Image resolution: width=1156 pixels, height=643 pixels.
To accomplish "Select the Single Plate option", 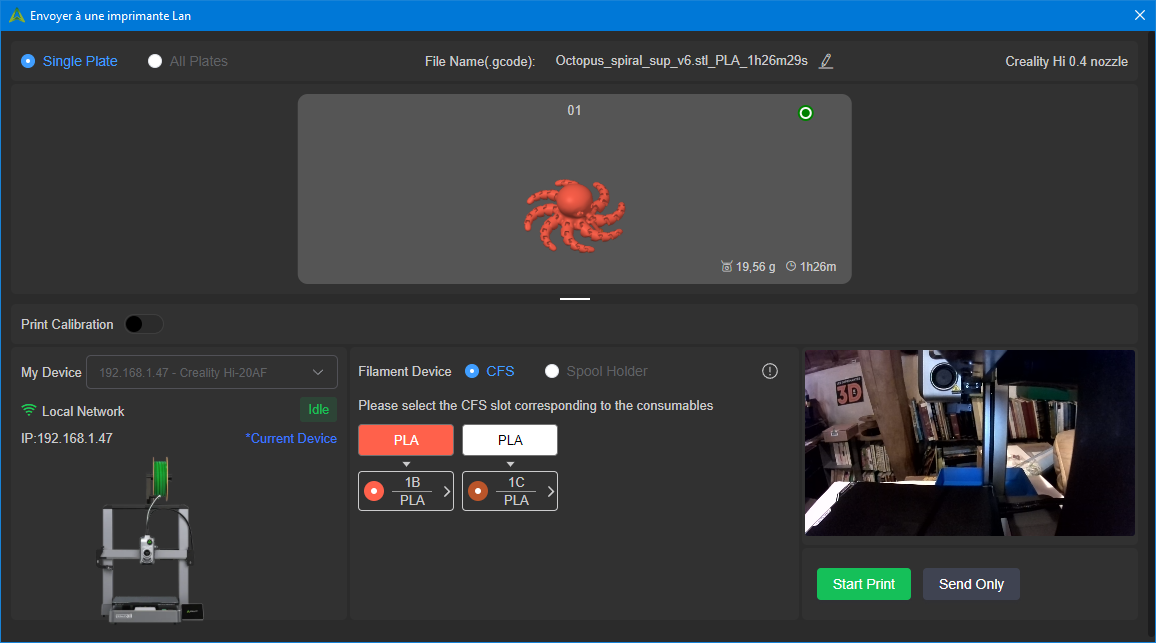I will 69,61.
